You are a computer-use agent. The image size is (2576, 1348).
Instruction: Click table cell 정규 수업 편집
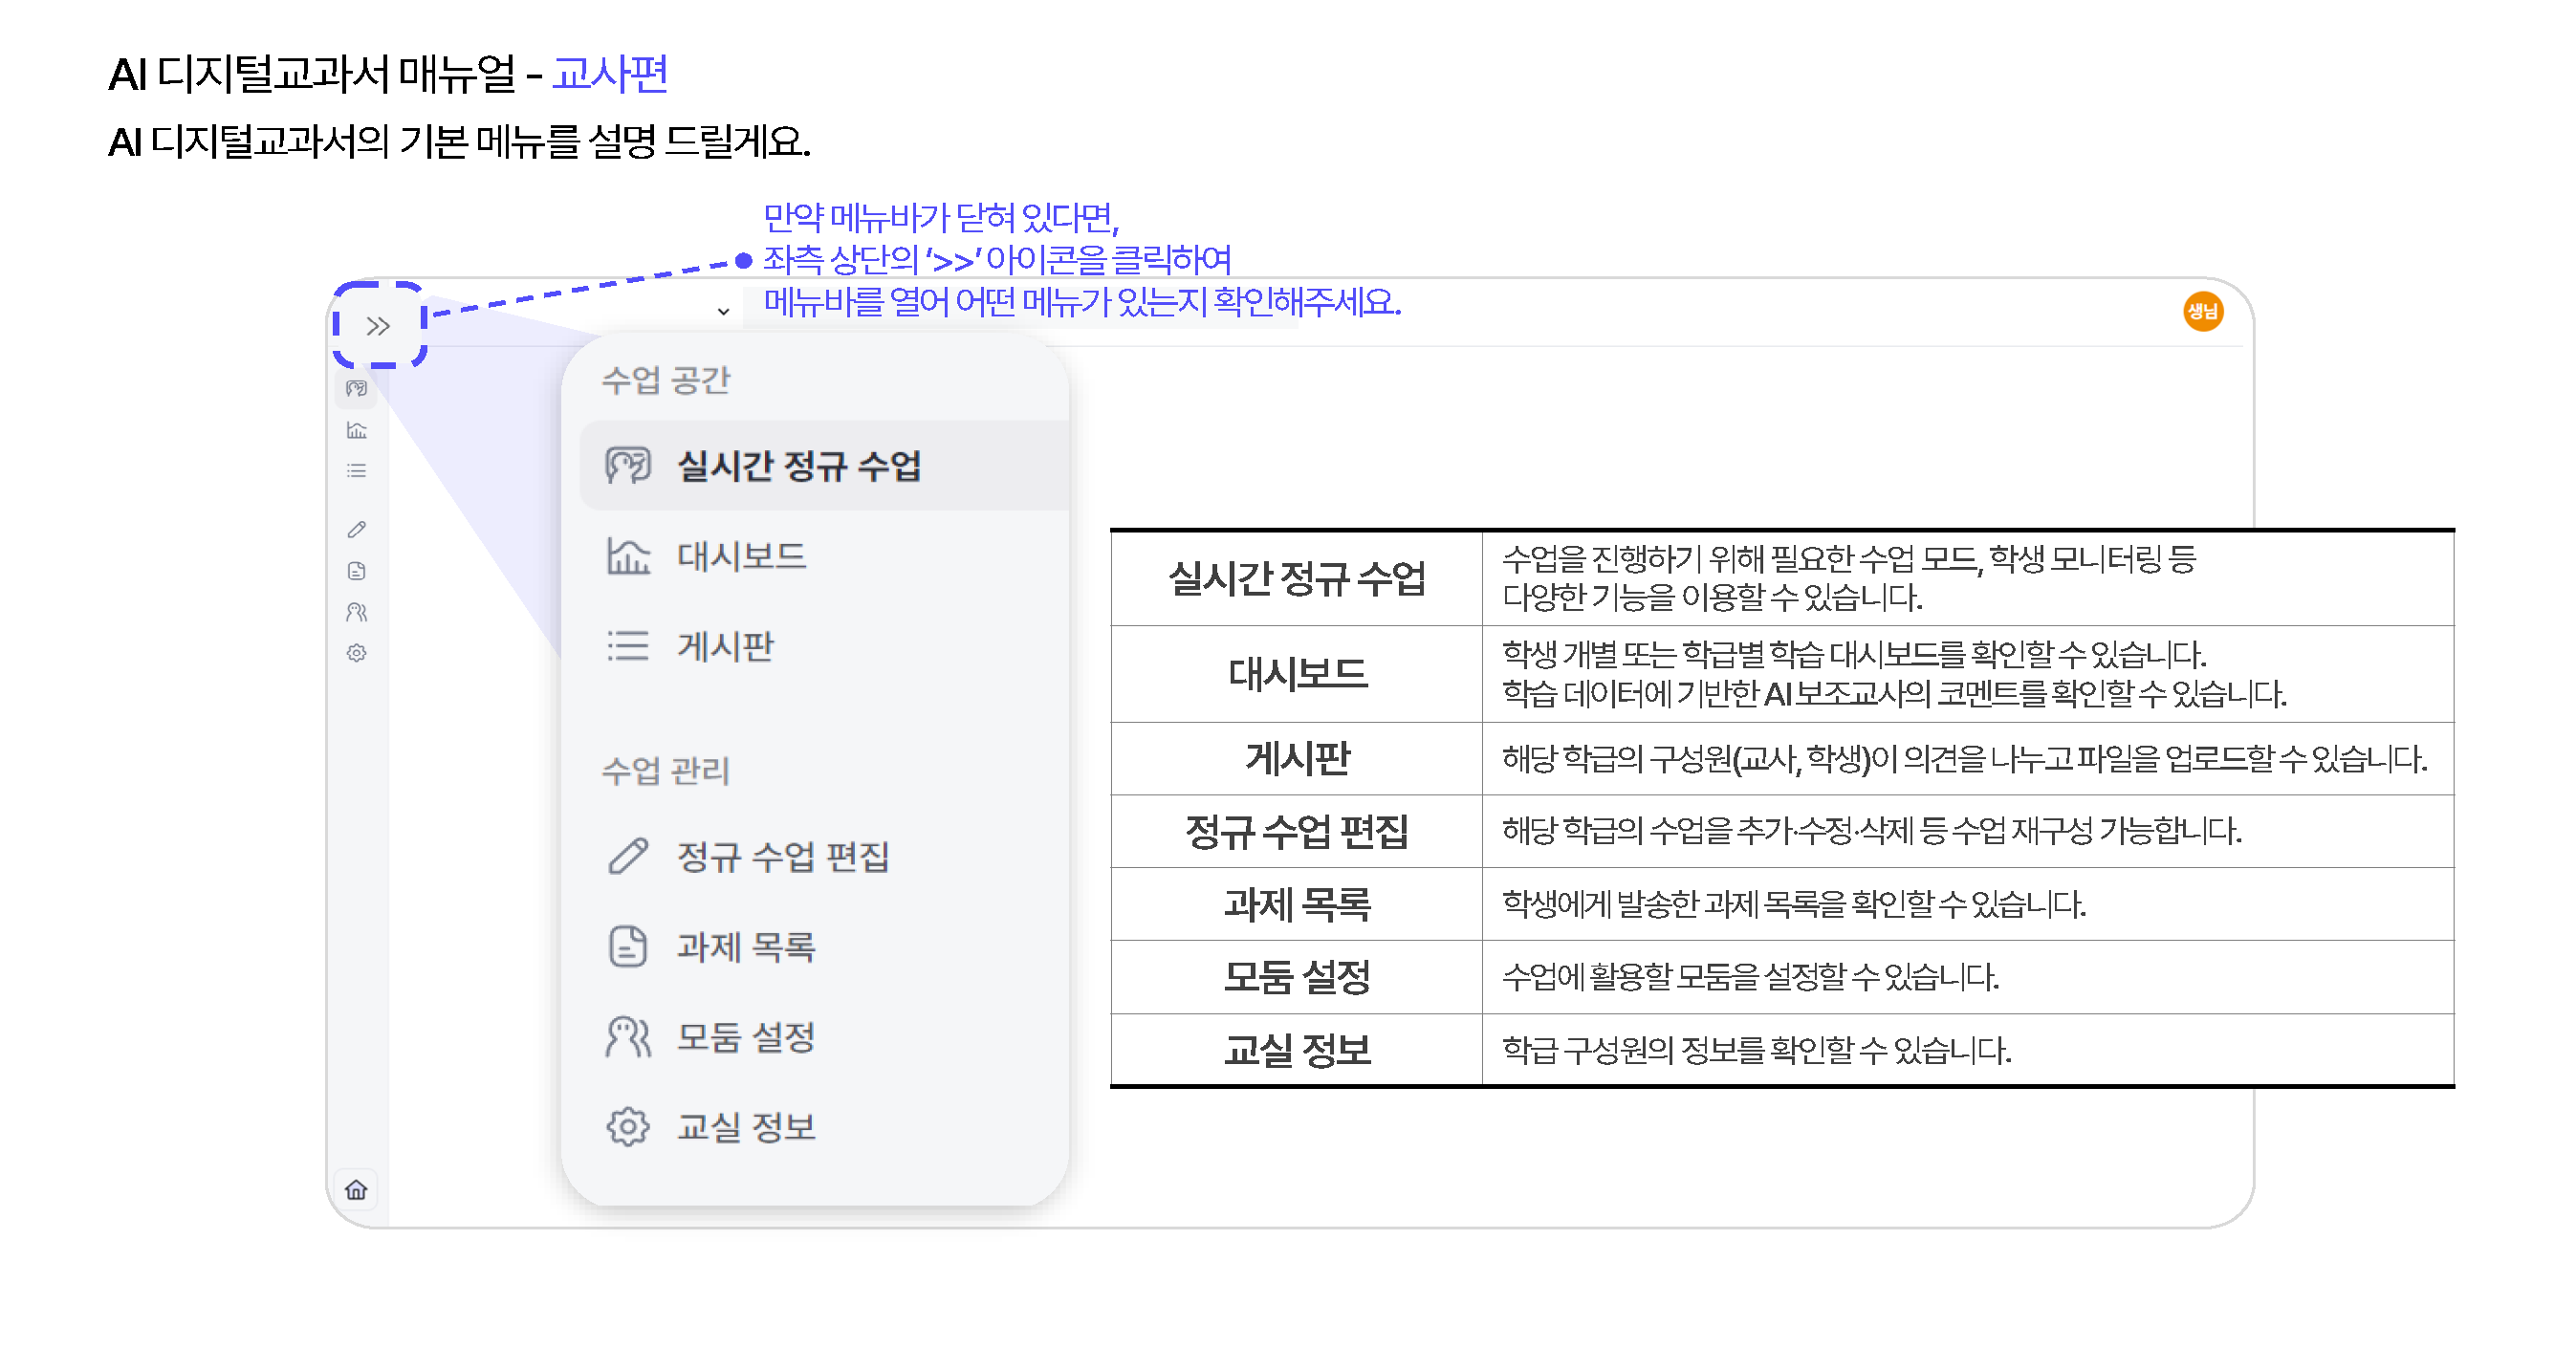coord(1296,831)
